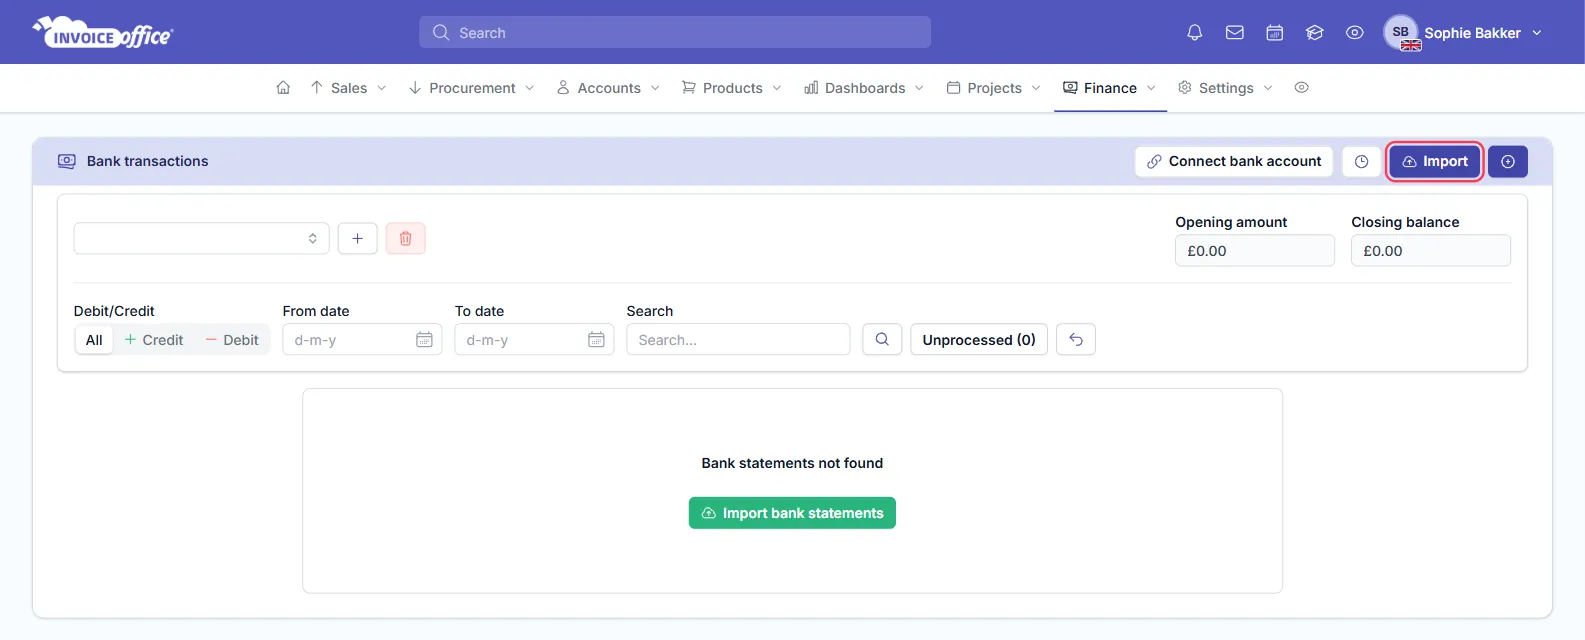Click the To date input field

(534, 339)
